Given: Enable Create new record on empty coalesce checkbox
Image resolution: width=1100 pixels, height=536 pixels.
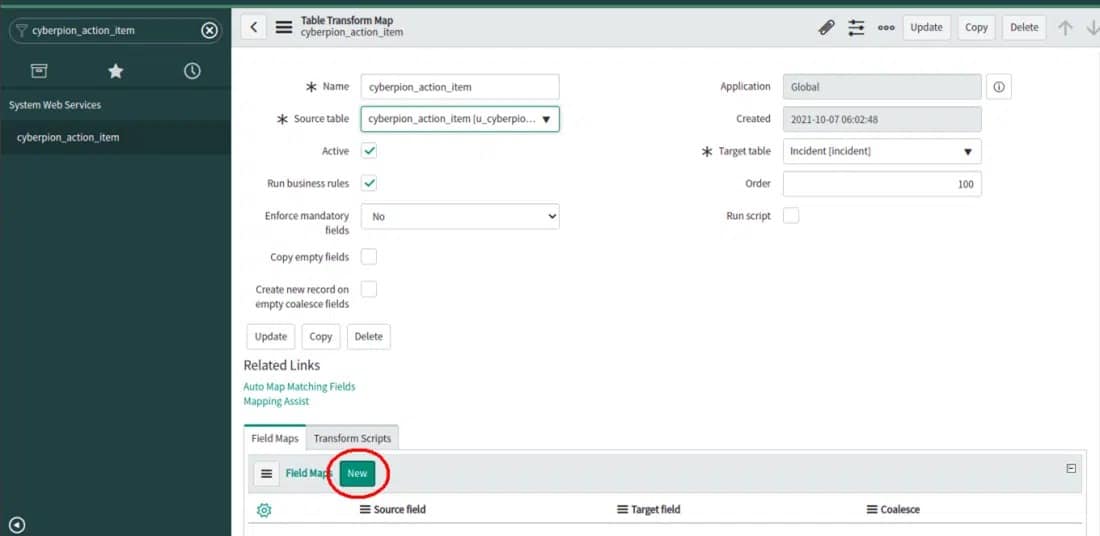Looking at the screenshot, I should point(369,289).
